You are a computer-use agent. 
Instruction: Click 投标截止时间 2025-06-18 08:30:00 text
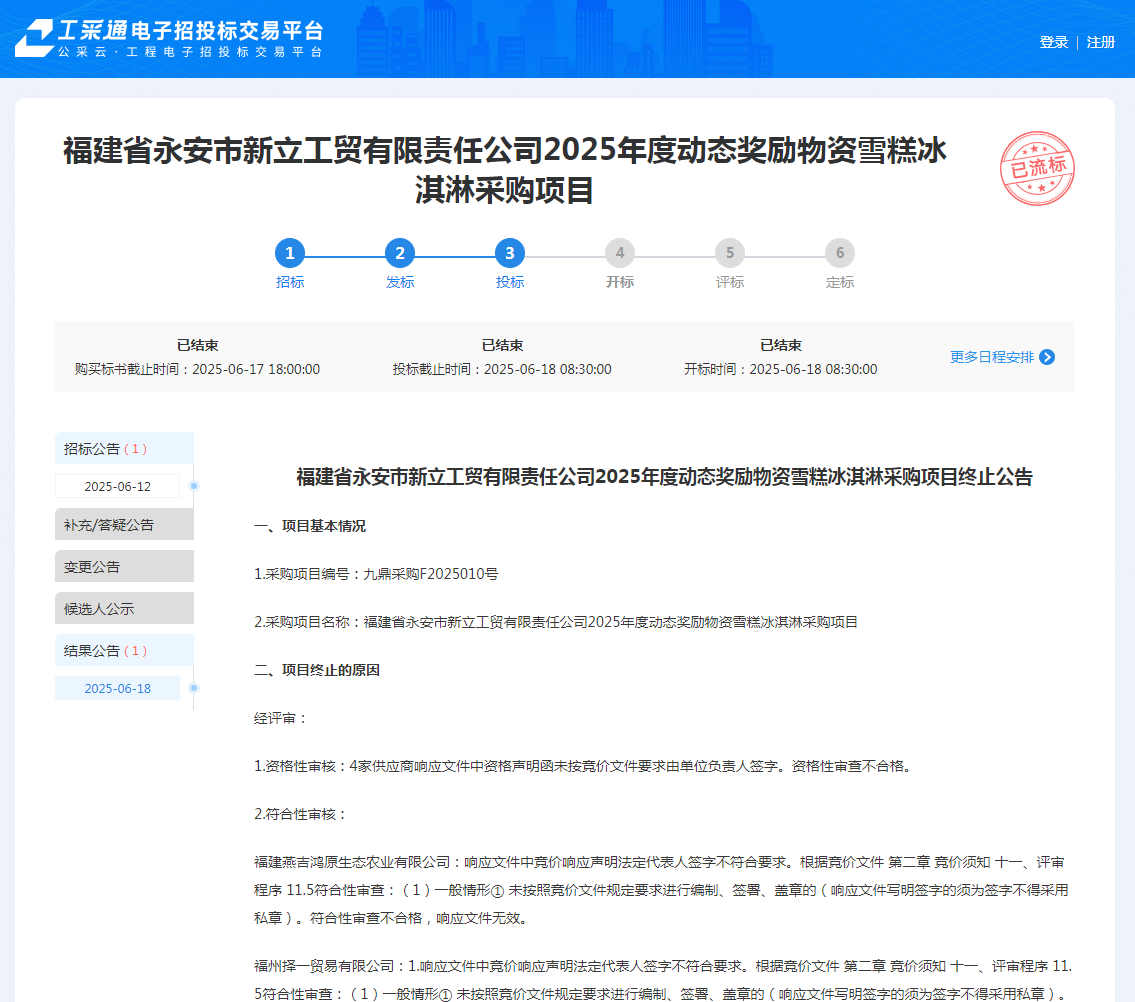click(502, 369)
